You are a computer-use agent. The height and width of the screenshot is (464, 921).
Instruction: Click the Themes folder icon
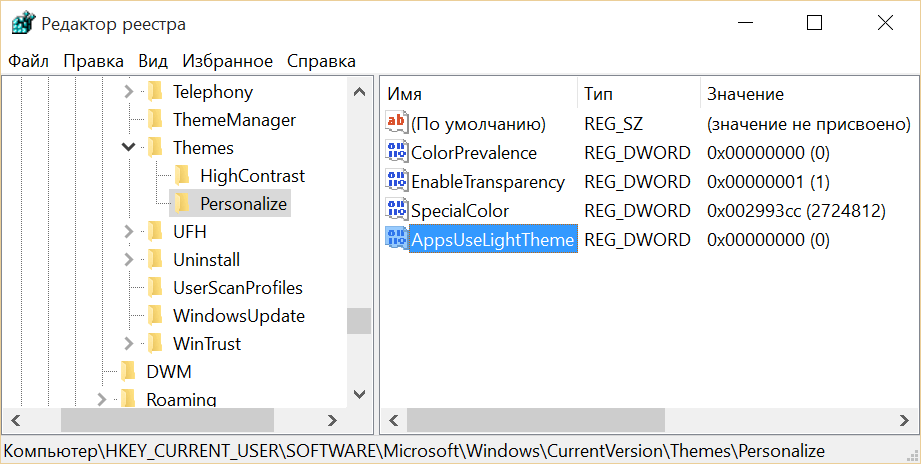pos(155,147)
